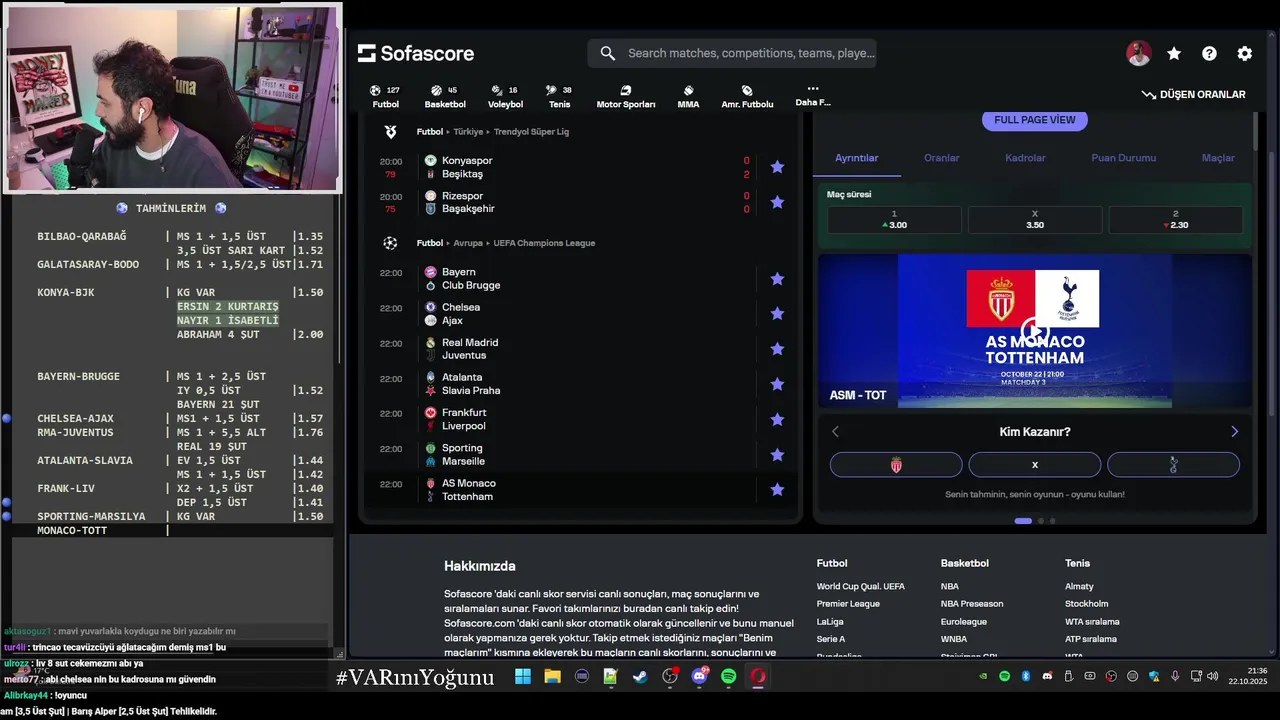Open WTA sıralama footer link
This screenshot has width=1280, height=720.
click(1092, 622)
